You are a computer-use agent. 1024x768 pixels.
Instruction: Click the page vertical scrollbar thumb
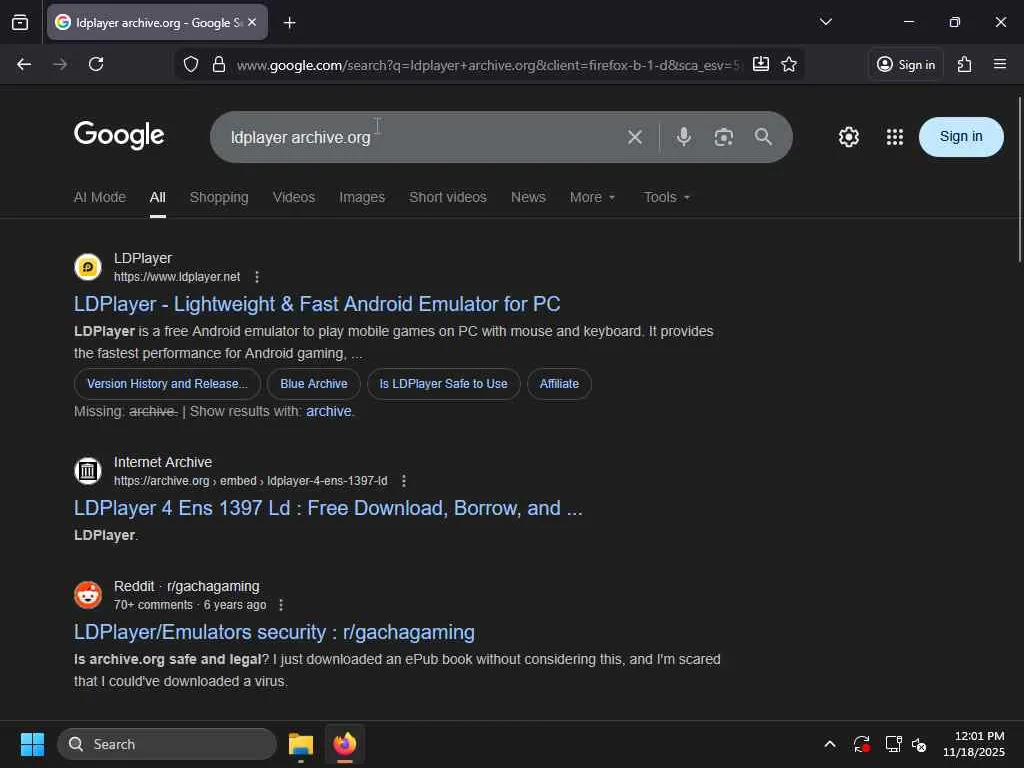pos(1019,180)
